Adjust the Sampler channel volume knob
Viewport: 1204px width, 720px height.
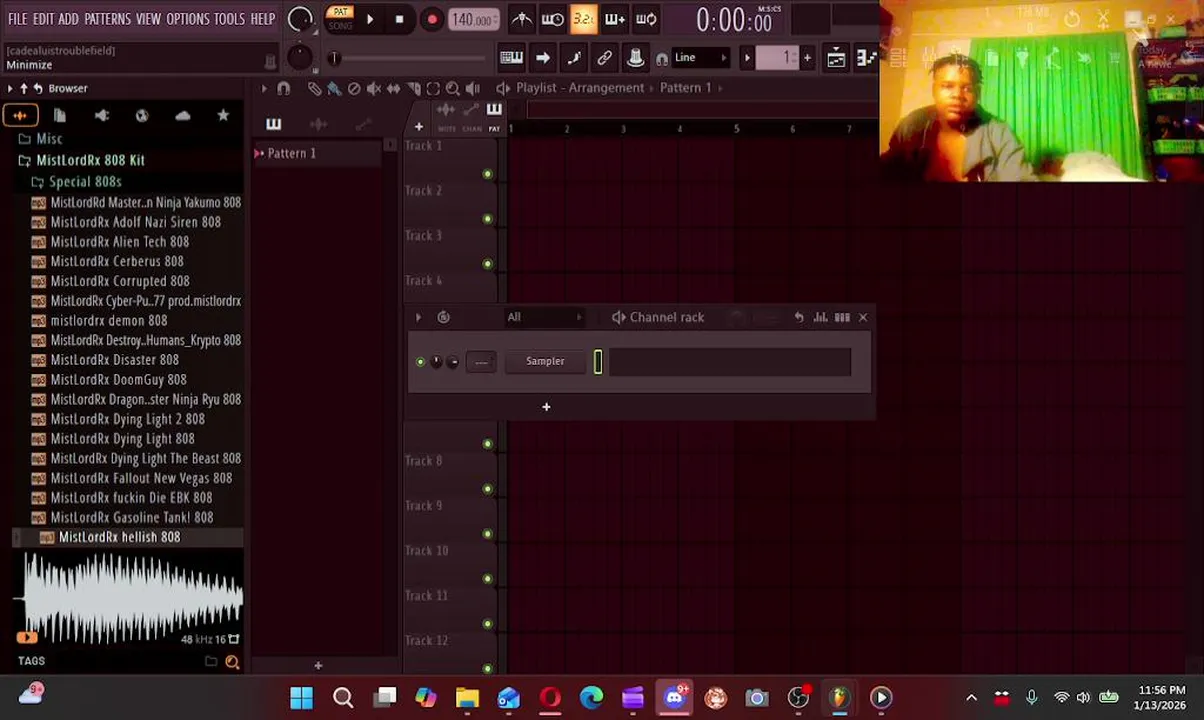453,362
